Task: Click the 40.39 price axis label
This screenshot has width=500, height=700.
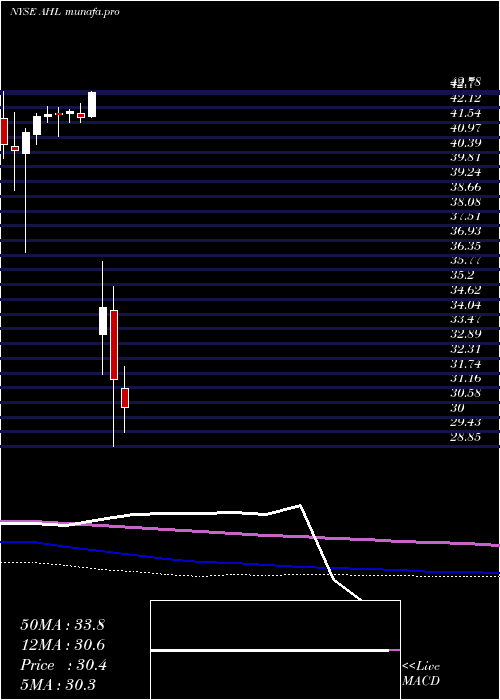Action: [466, 143]
